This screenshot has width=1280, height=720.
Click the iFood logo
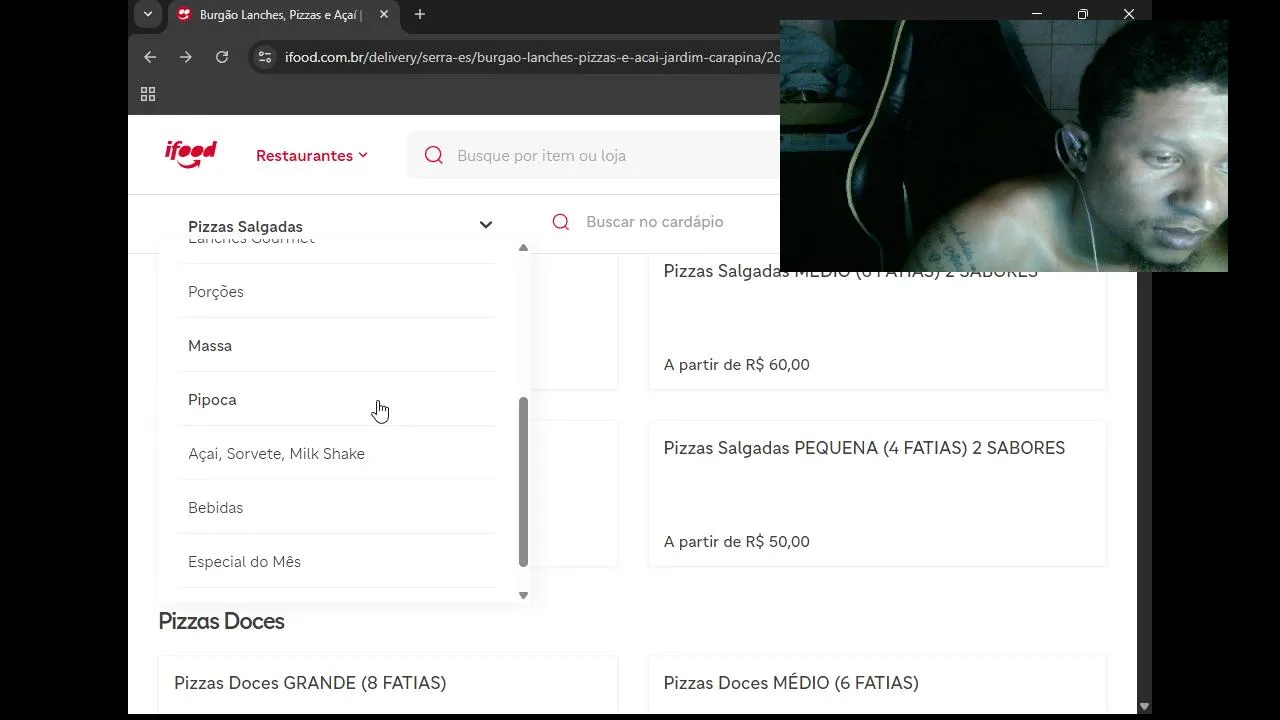[191, 154]
